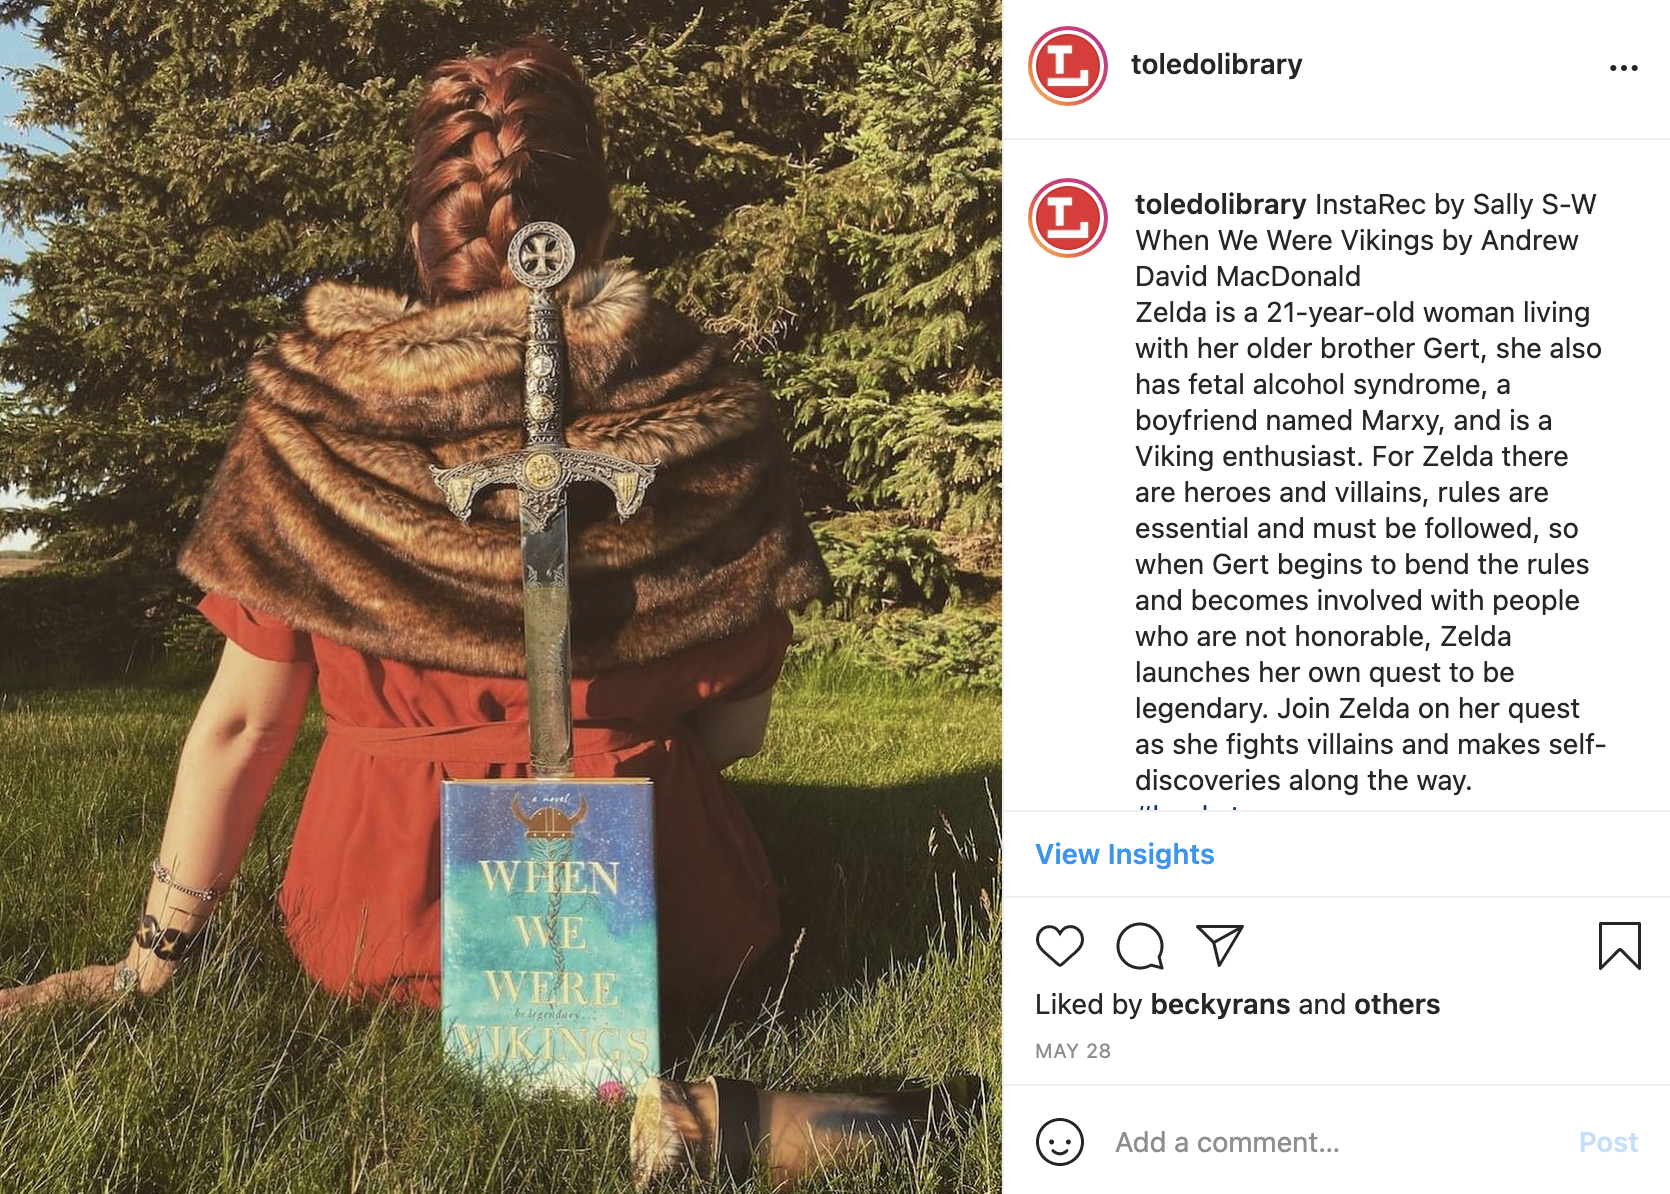Click toledolibrary avatar beside caption
The image size is (1670, 1194).
[x=1068, y=218]
